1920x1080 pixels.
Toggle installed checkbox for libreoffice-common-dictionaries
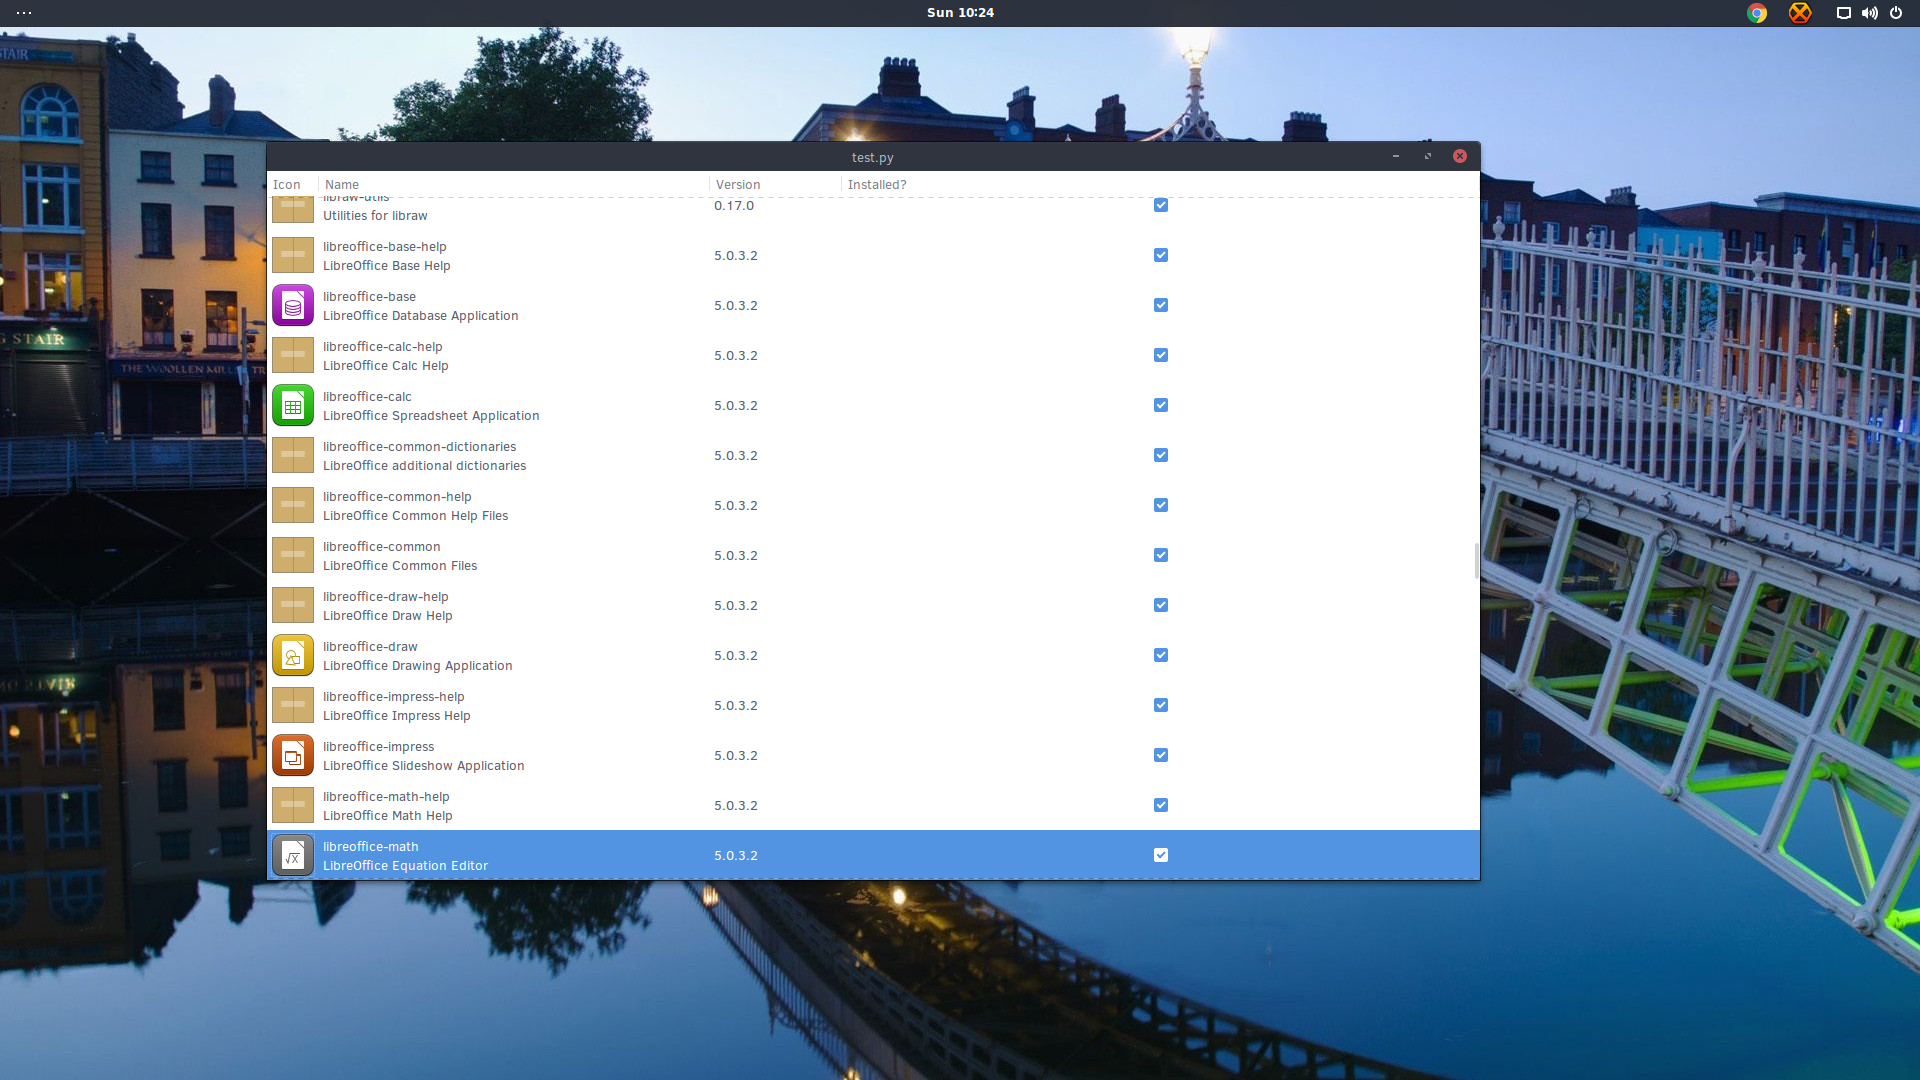[1161, 455]
